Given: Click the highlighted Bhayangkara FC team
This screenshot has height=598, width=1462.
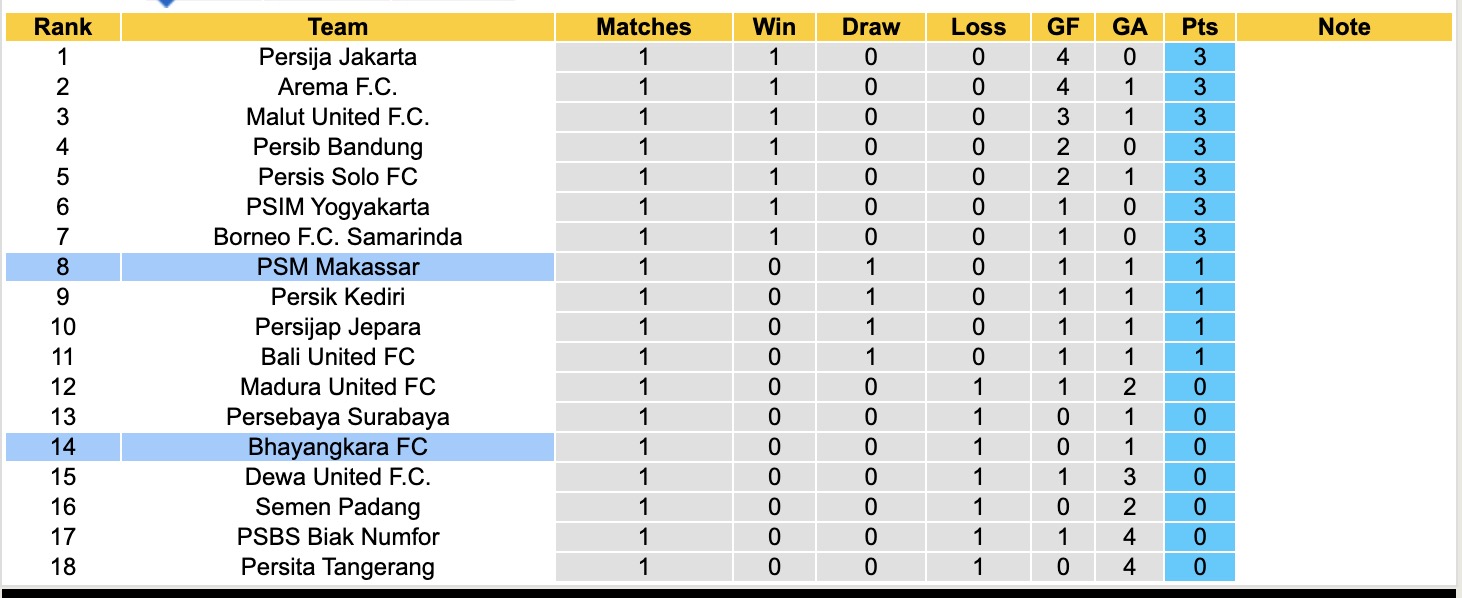Looking at the screenshot, I should click(338, 447).
